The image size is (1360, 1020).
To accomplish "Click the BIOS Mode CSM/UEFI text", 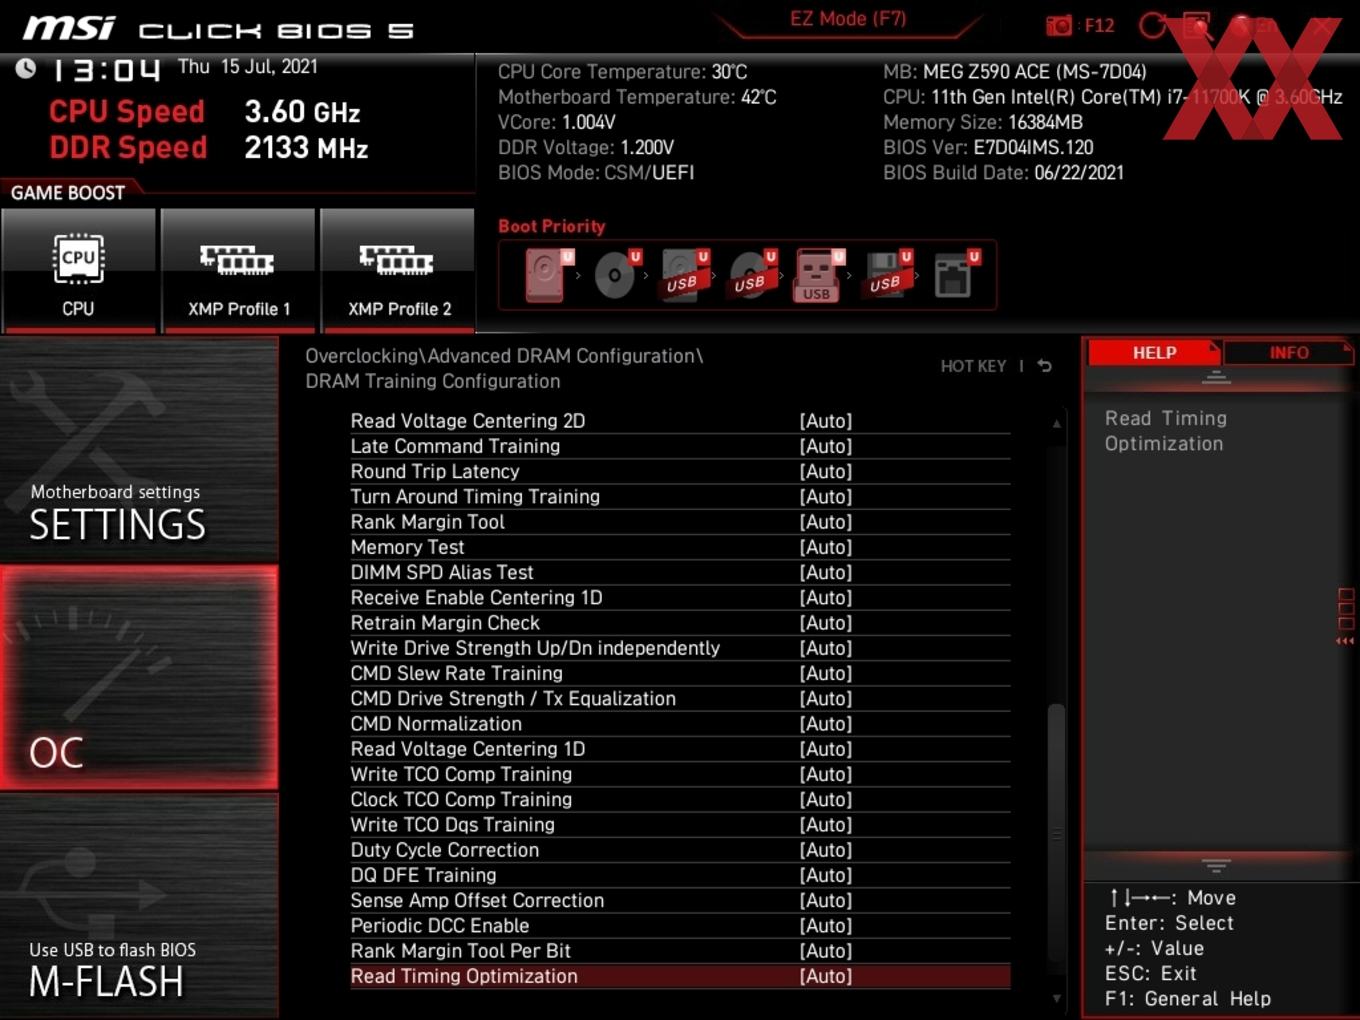I will pos(596,173).
